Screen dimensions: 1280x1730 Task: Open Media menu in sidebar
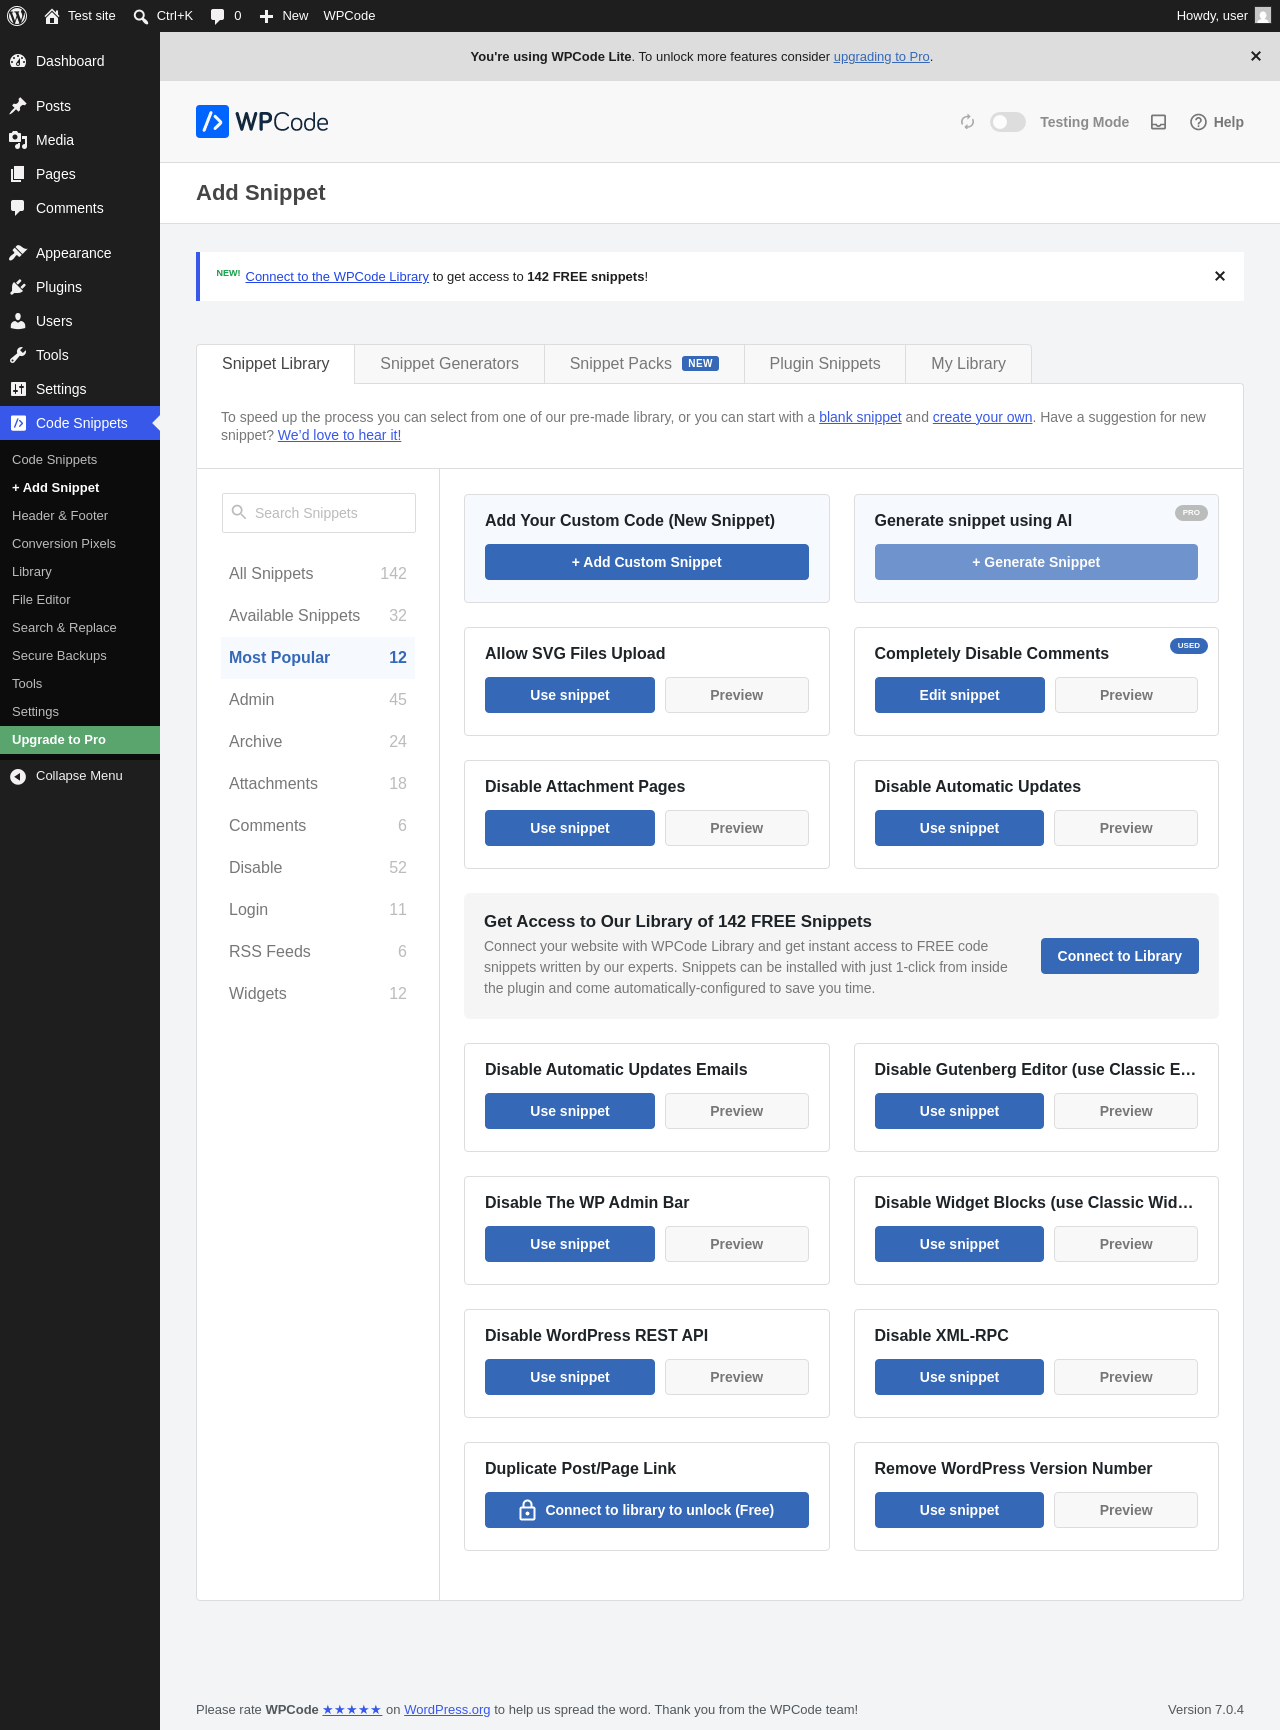[80, 140]
